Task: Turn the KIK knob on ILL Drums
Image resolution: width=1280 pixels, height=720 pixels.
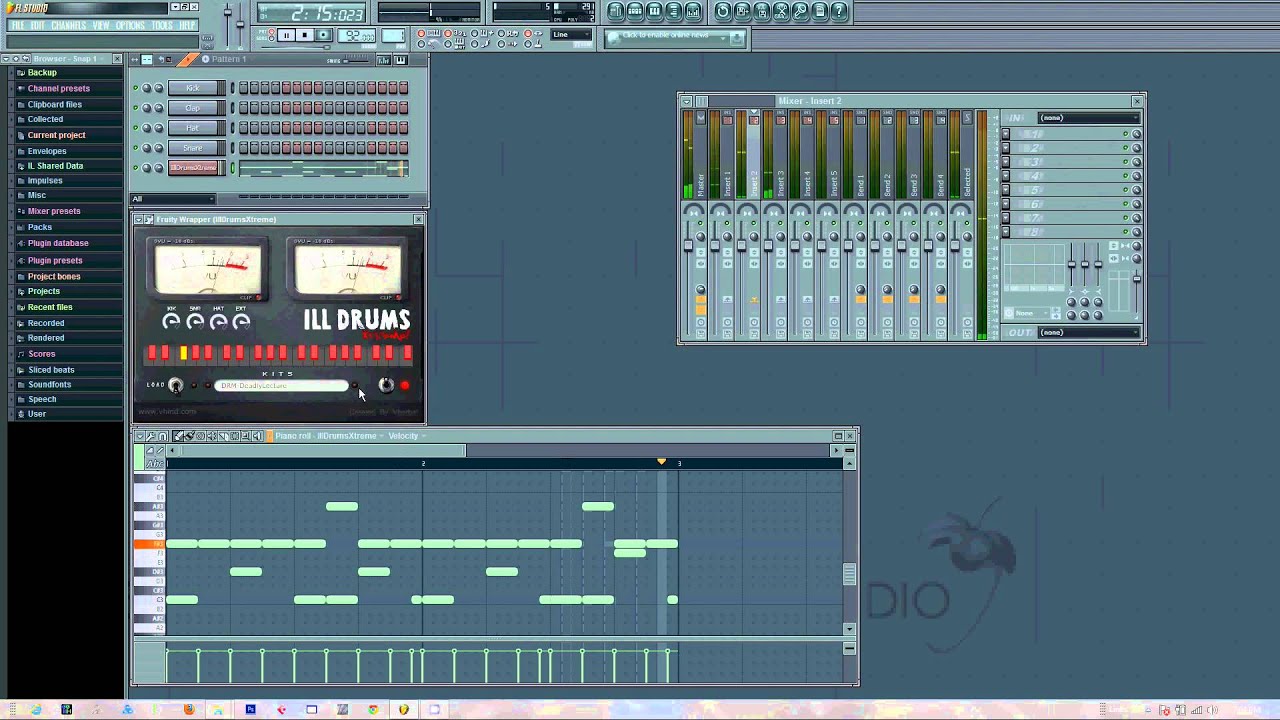Action: 171,321
